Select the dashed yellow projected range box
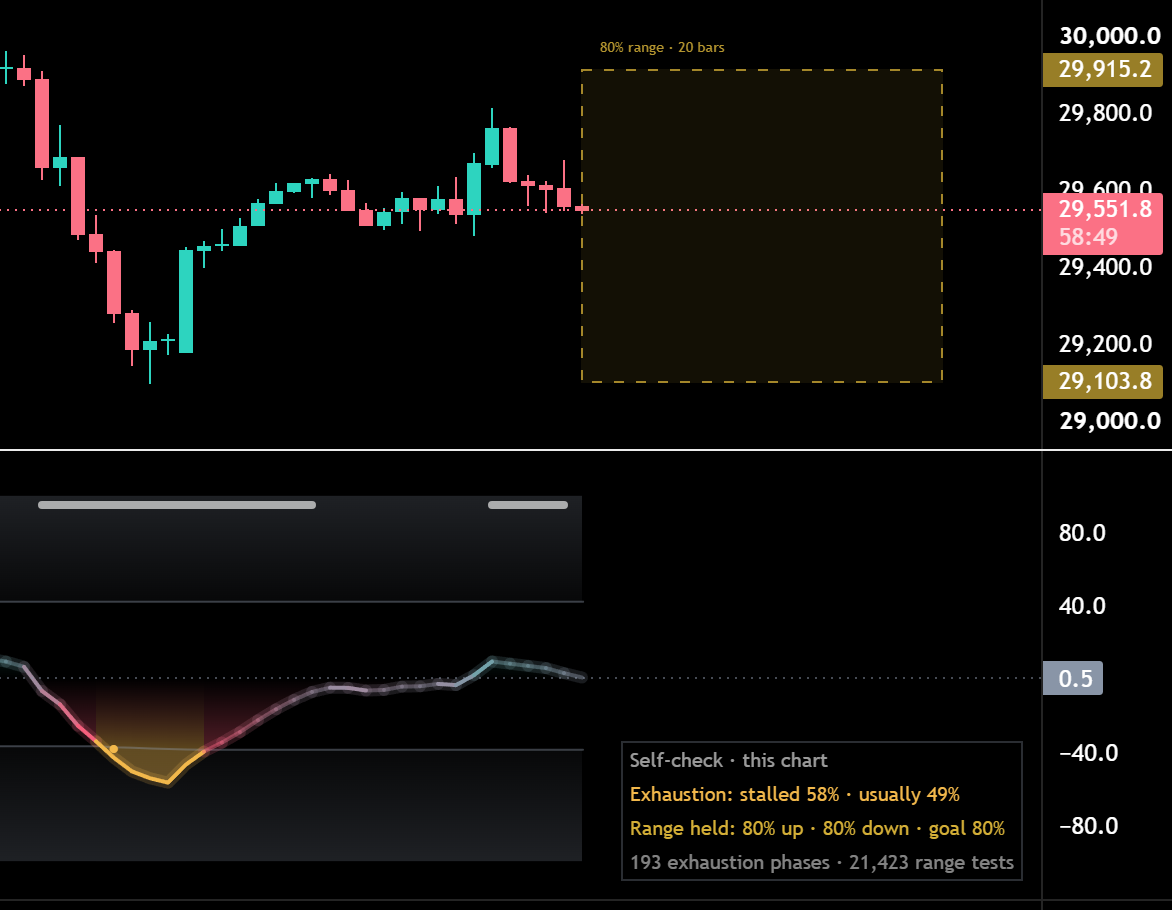 [x=762, y=226]
